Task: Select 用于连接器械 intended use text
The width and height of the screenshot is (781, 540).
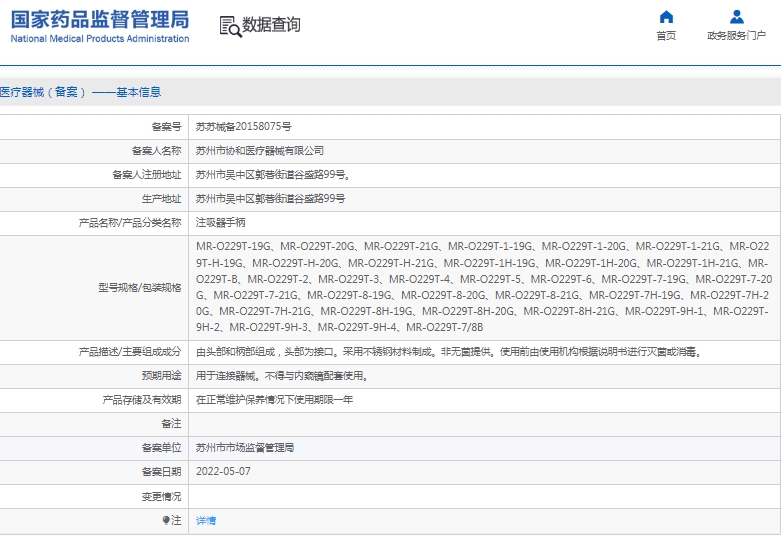Action: click(282, 376)
